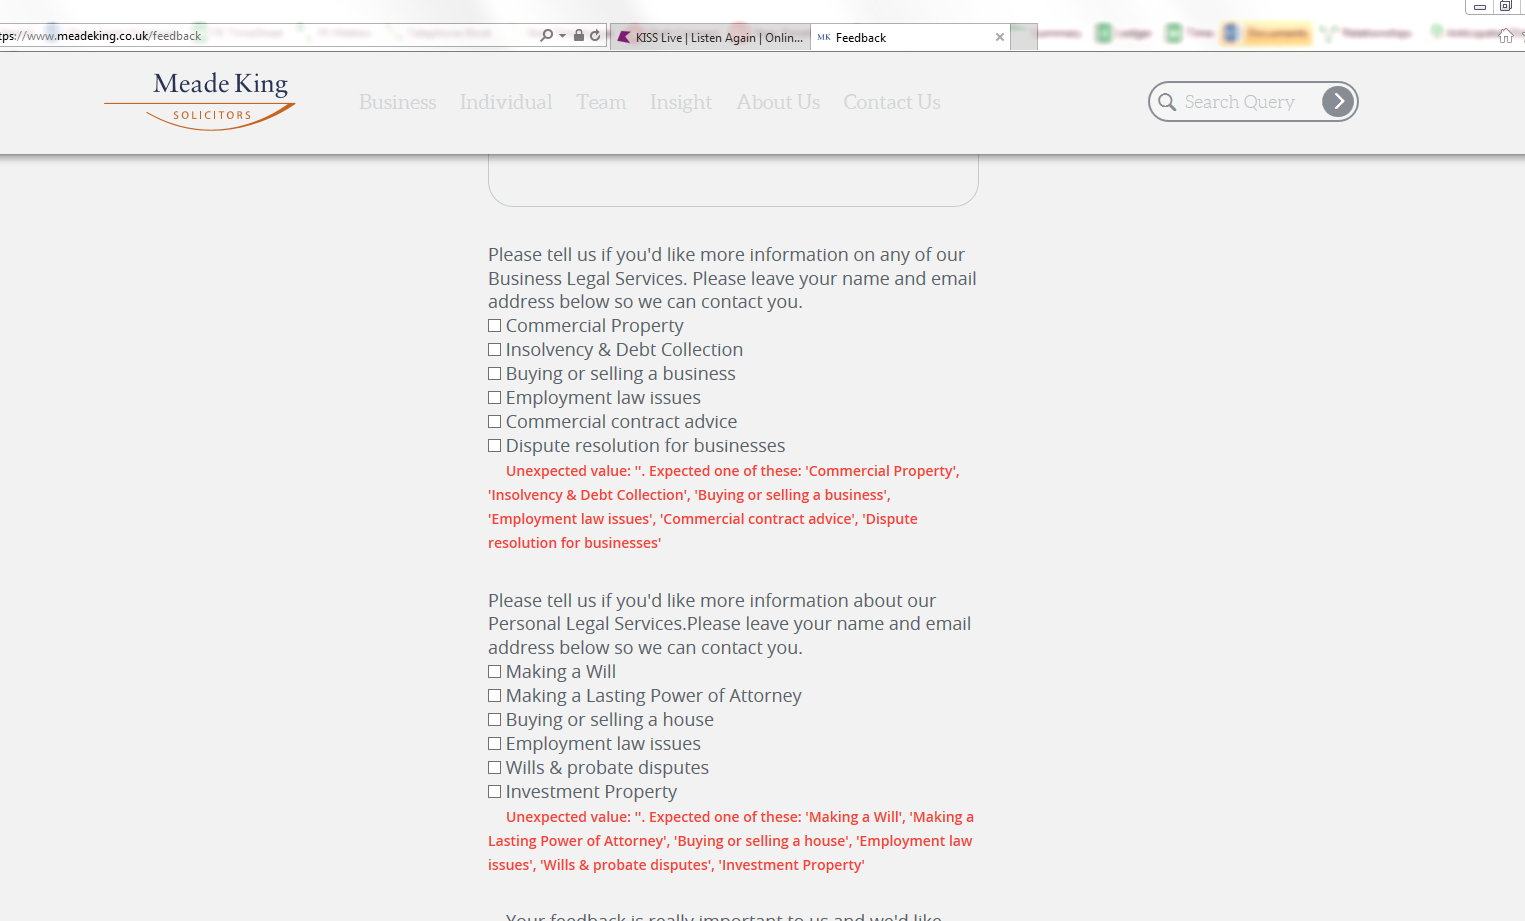The image size is (1525, 921).
Task: Open the Team navigation menu
Action: tap(600, 102)
